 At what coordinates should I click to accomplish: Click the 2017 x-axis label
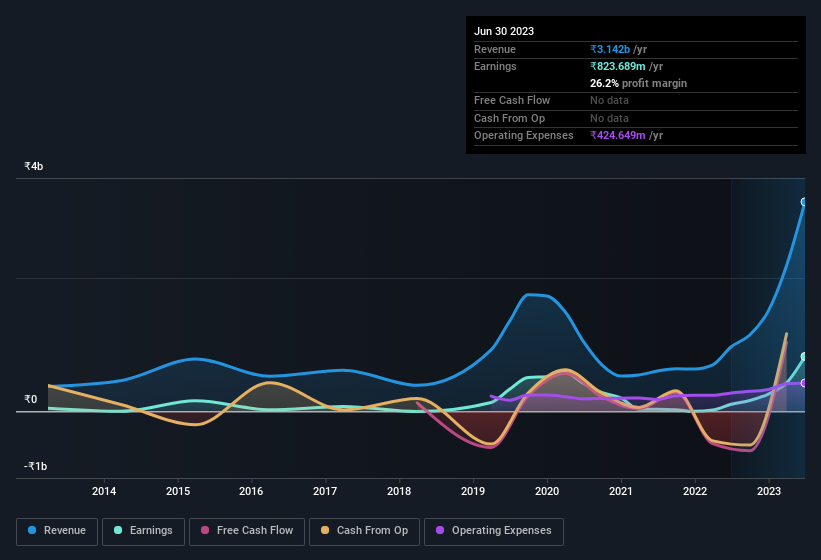pyautogui.click(x=325, y=491)
